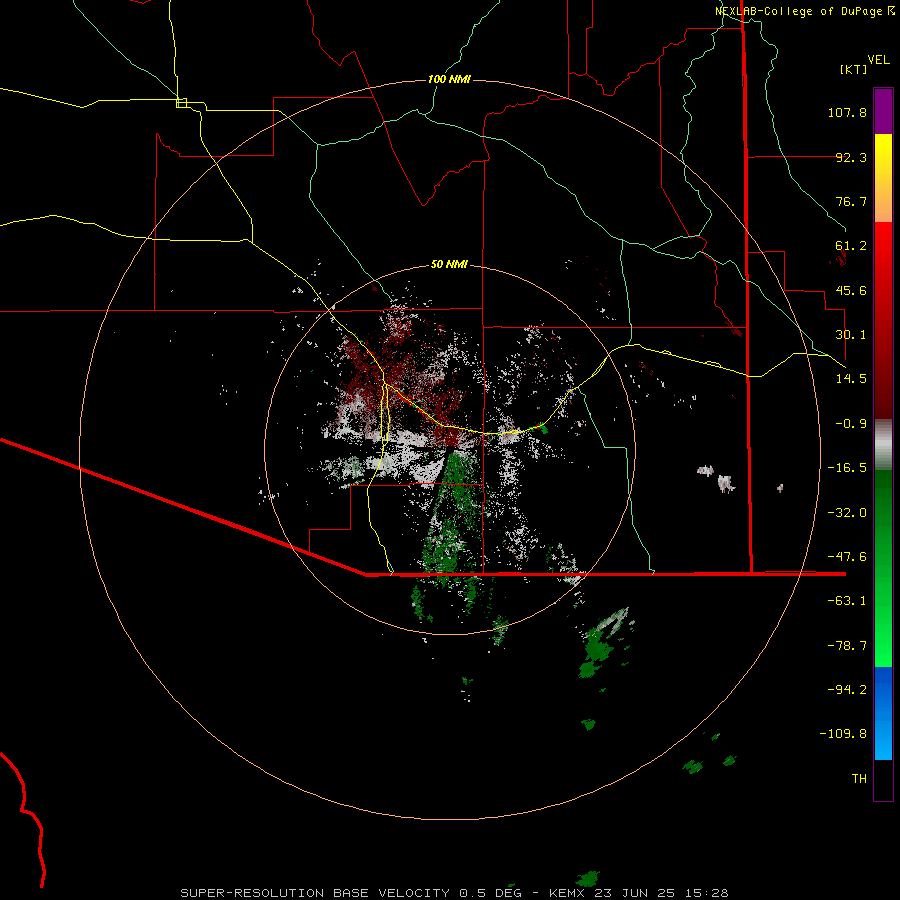Click the Super-Resolution Base Velocity caption
Viewport: 900px width, 900px height.
pos(454,893)
